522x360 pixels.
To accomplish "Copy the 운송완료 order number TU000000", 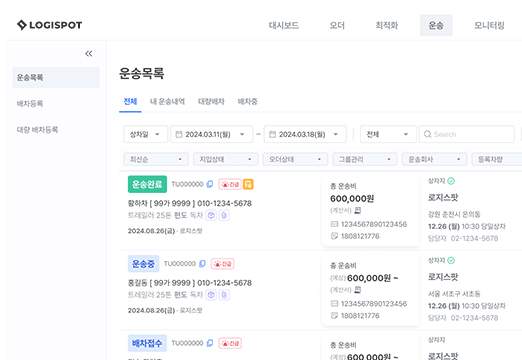I will [x=210, y=184].
